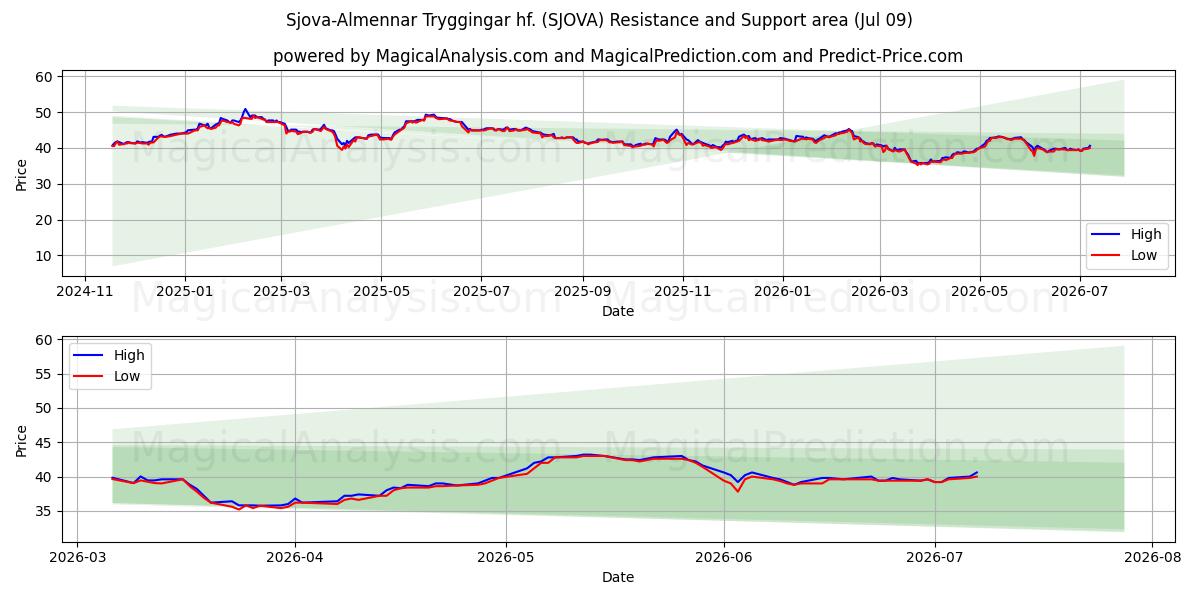
Task: Click the '2026-08' tick on bottom chart
Action: click(x=1153, y=557)
